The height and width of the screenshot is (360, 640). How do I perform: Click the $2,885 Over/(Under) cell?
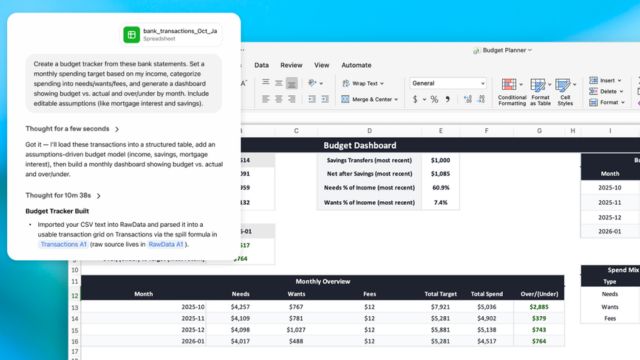[x=539, y=307]
